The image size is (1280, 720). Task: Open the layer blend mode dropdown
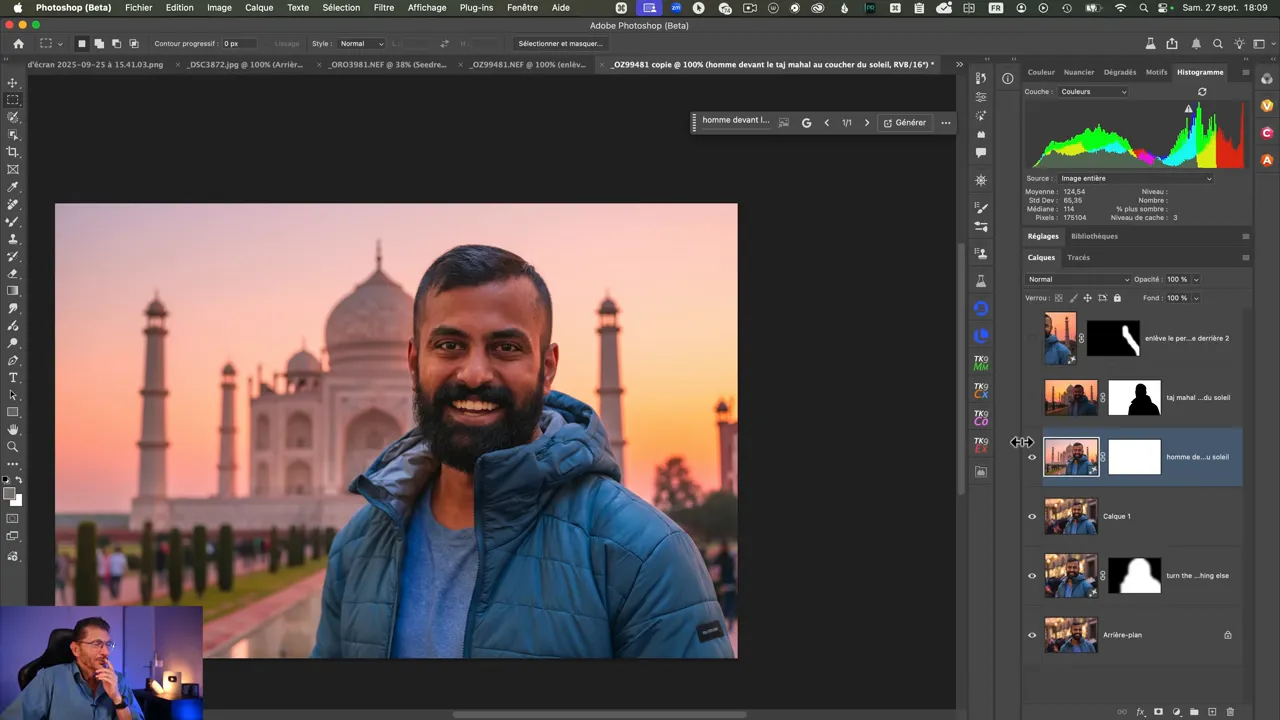1077,280
